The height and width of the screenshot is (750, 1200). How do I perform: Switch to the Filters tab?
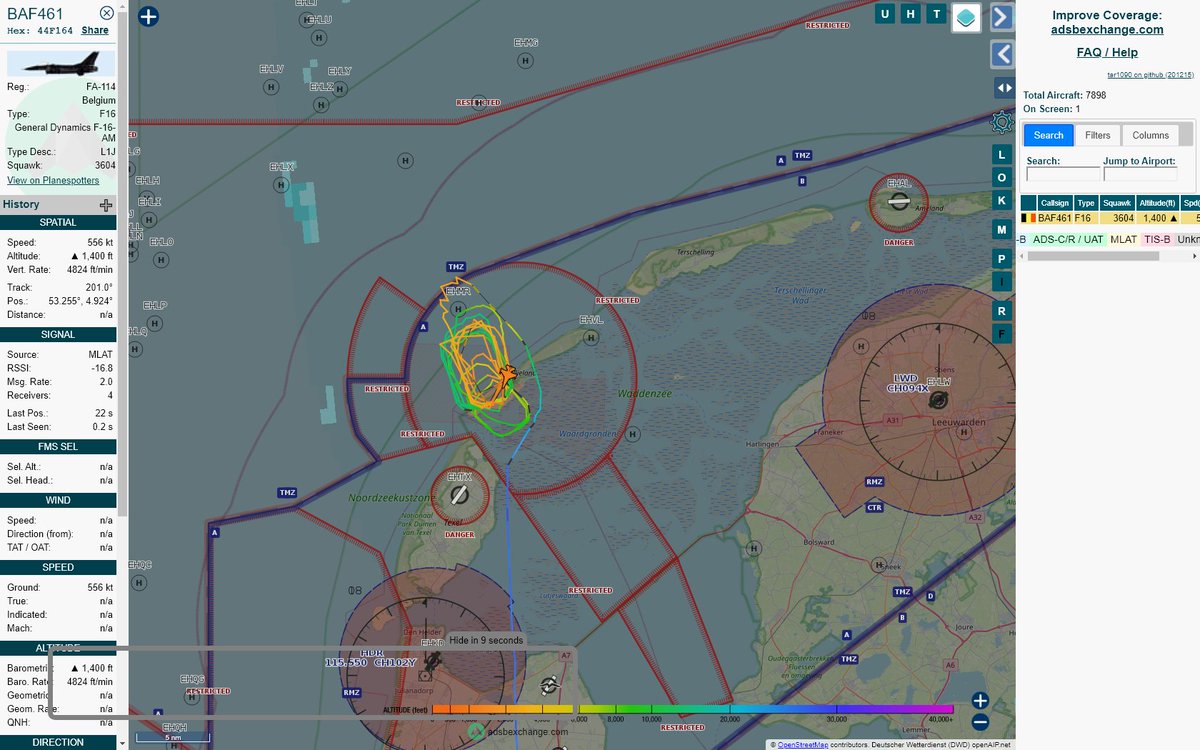[x=1097, y=135]
